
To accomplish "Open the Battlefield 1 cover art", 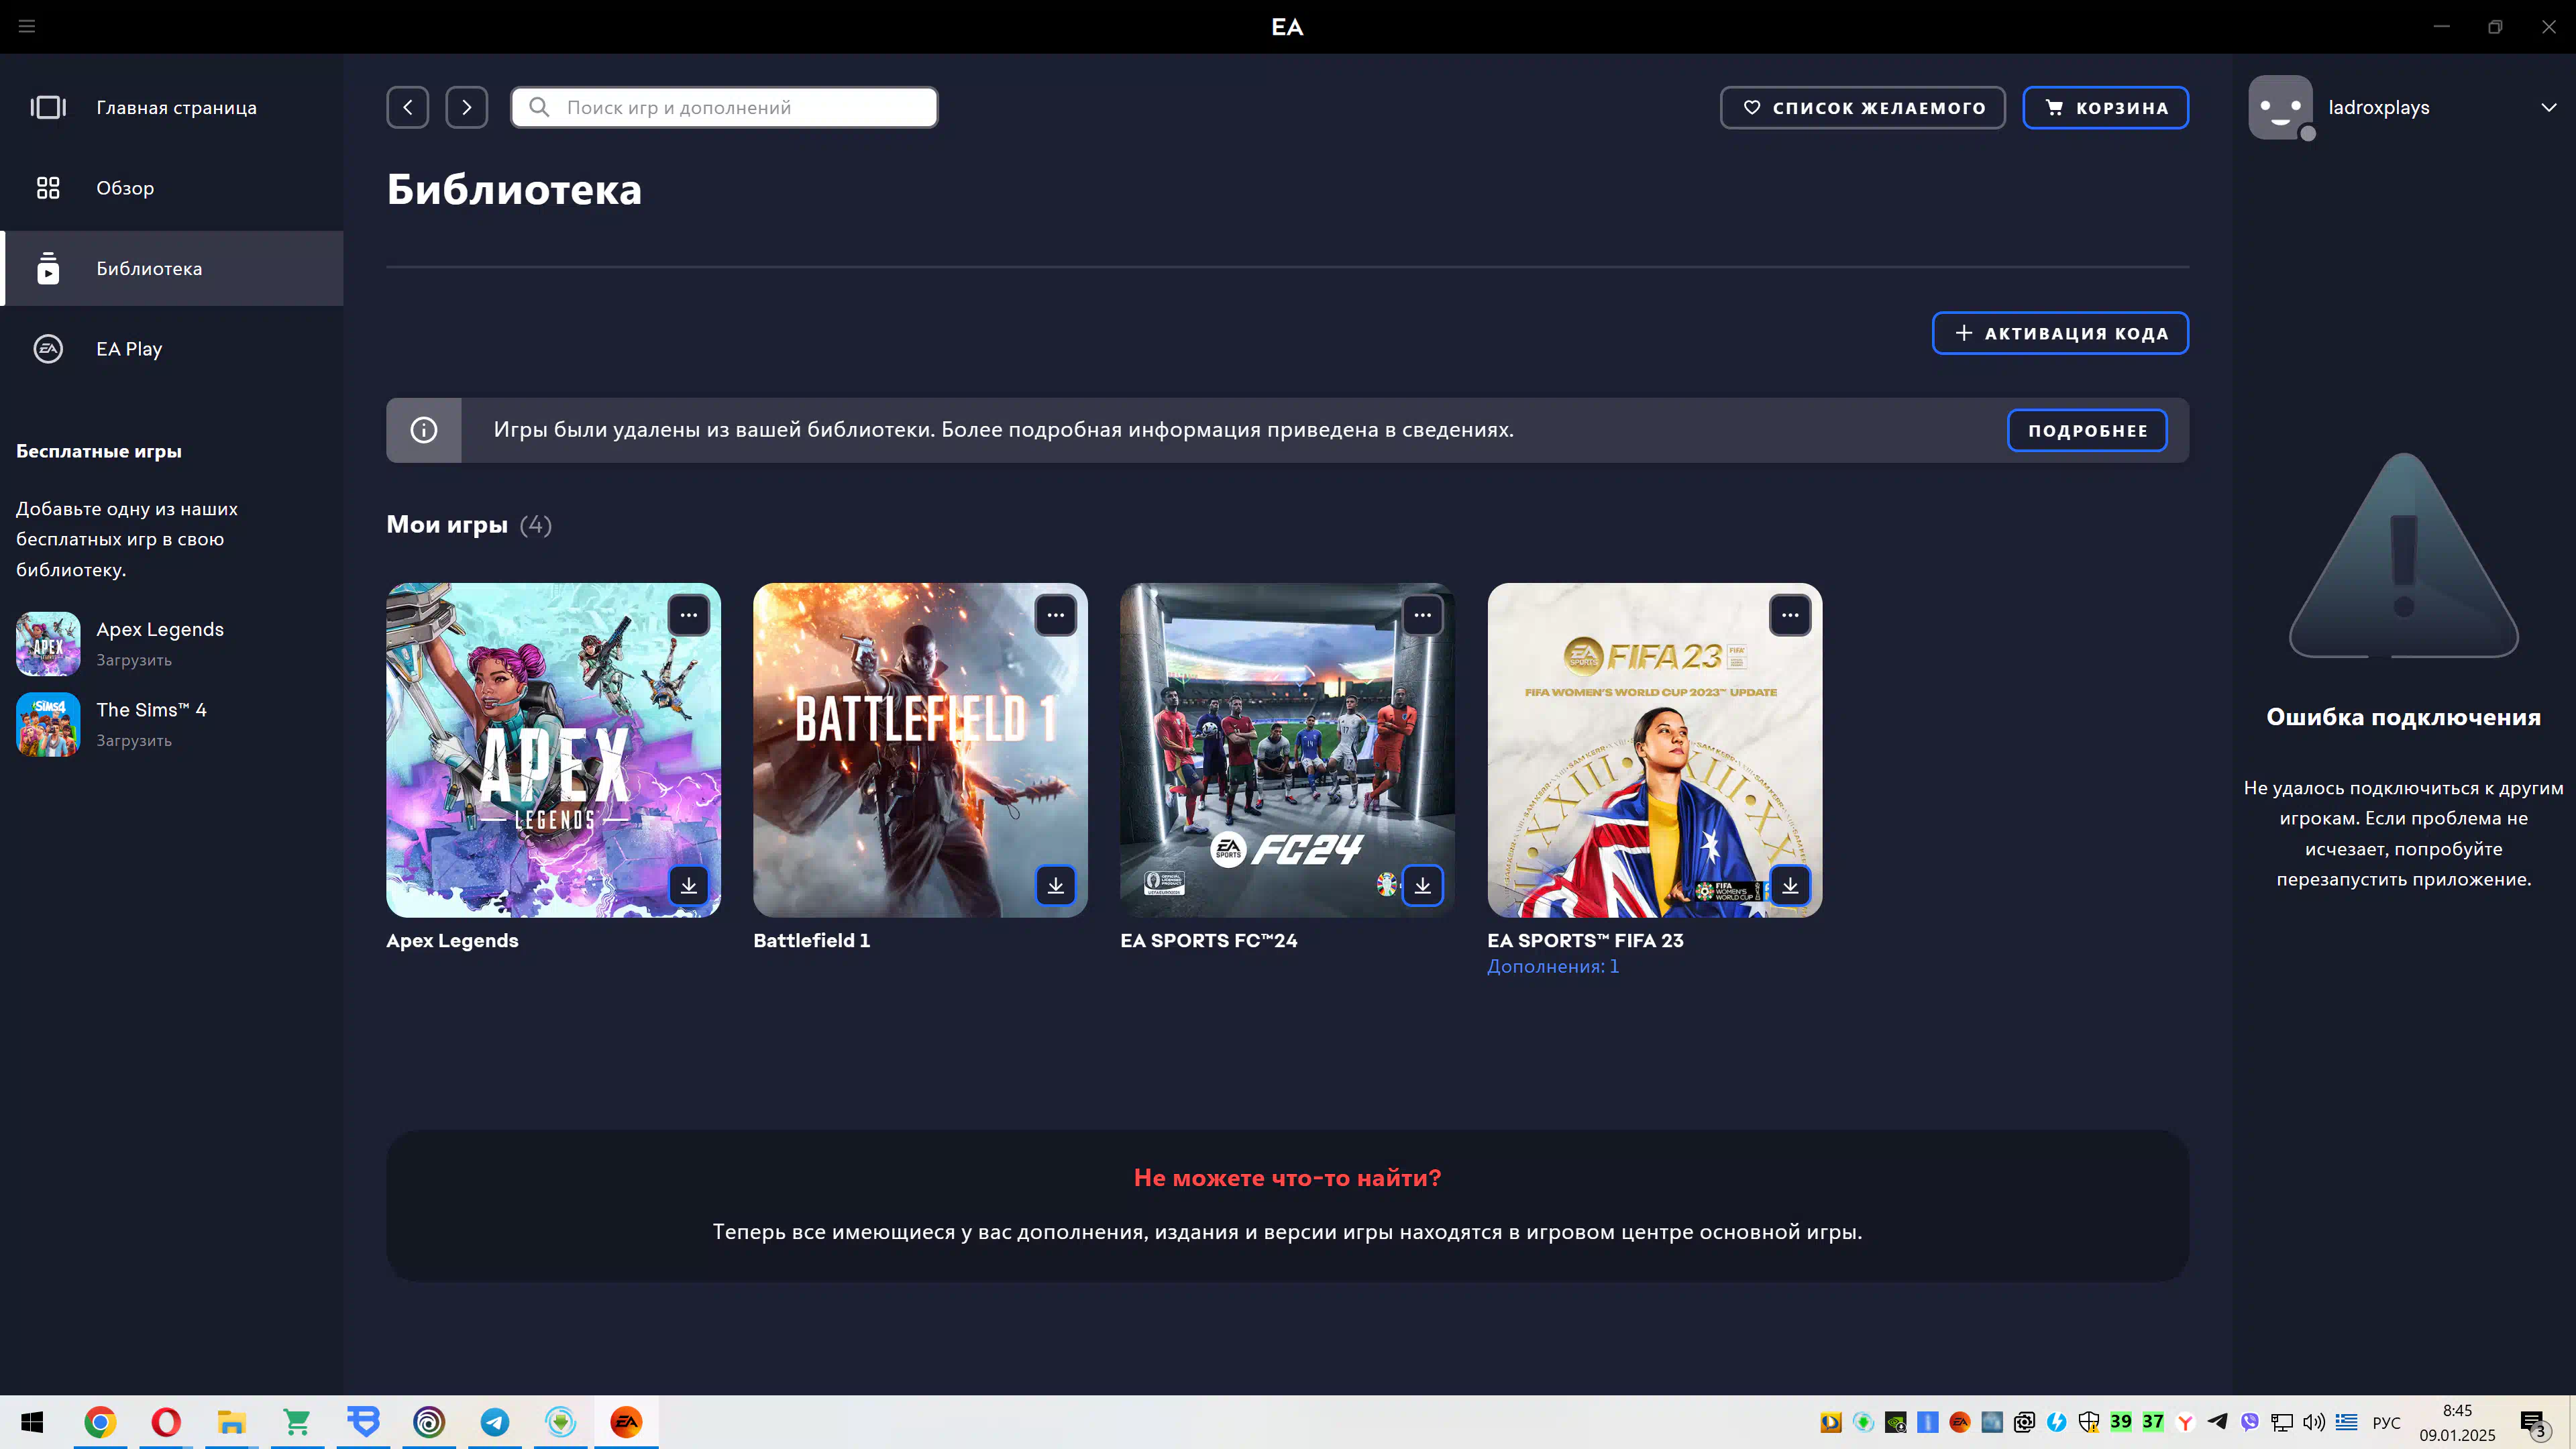I will [920, 750].
